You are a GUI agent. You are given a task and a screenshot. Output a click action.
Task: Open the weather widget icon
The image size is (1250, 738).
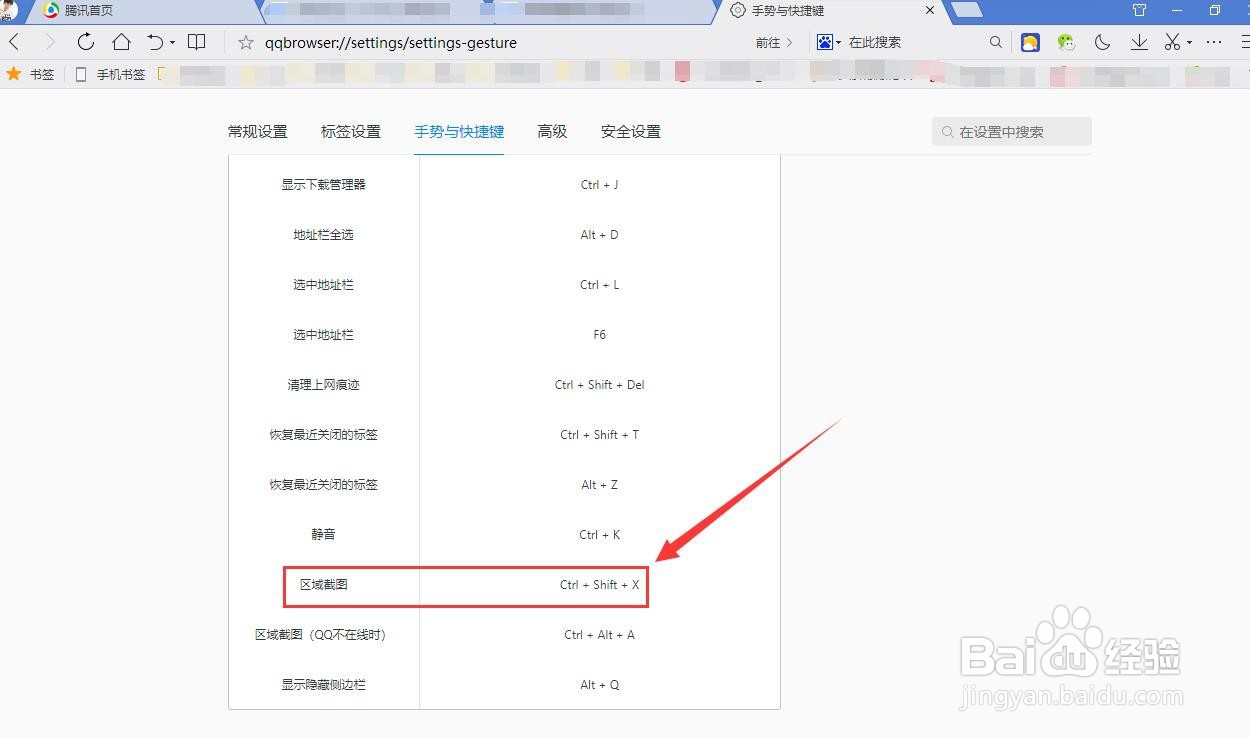click(x=1030, y=43)
